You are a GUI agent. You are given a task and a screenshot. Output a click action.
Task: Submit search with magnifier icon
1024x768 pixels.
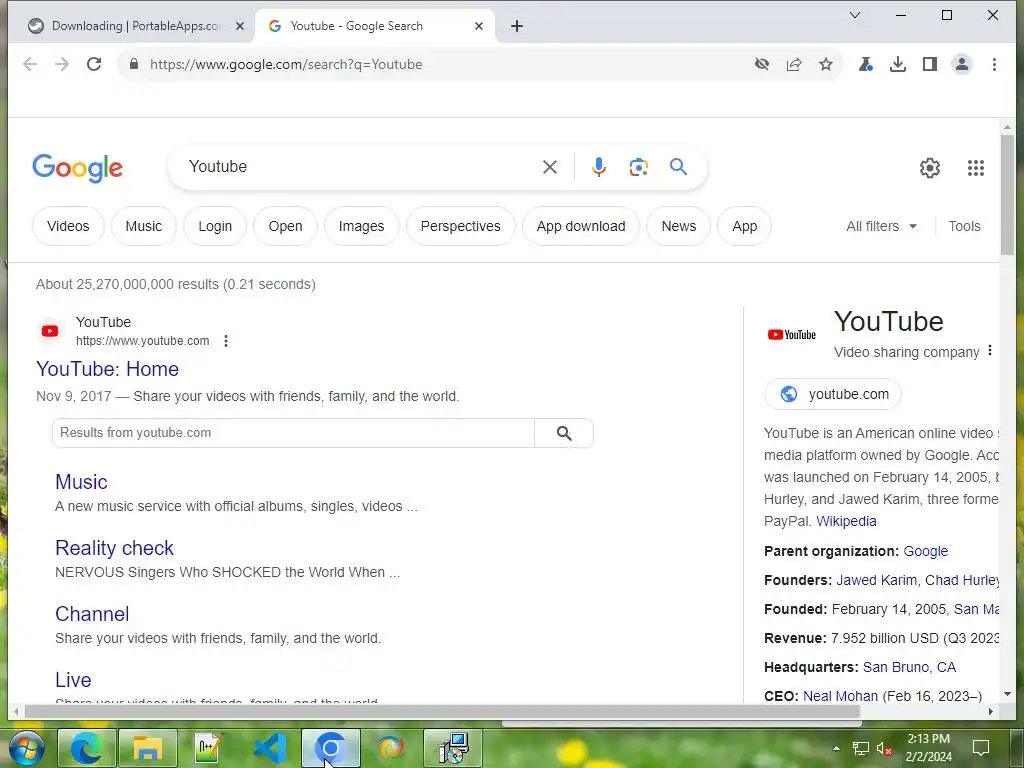[x=679, y=167]
